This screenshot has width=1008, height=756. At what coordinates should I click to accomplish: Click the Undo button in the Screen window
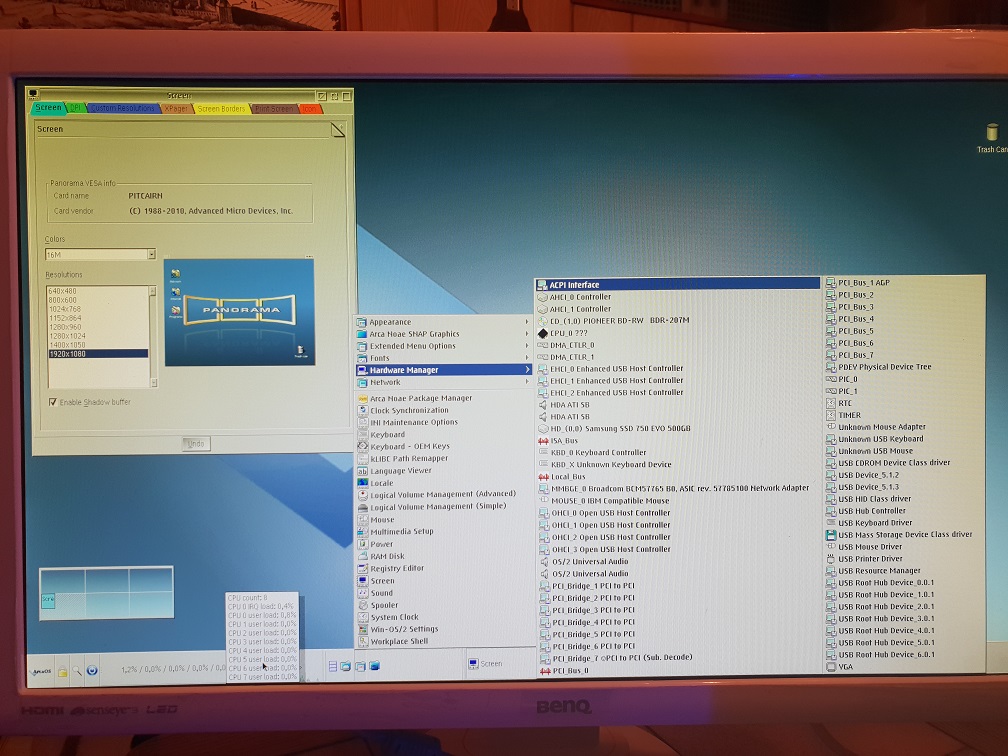tap(196, 444)
